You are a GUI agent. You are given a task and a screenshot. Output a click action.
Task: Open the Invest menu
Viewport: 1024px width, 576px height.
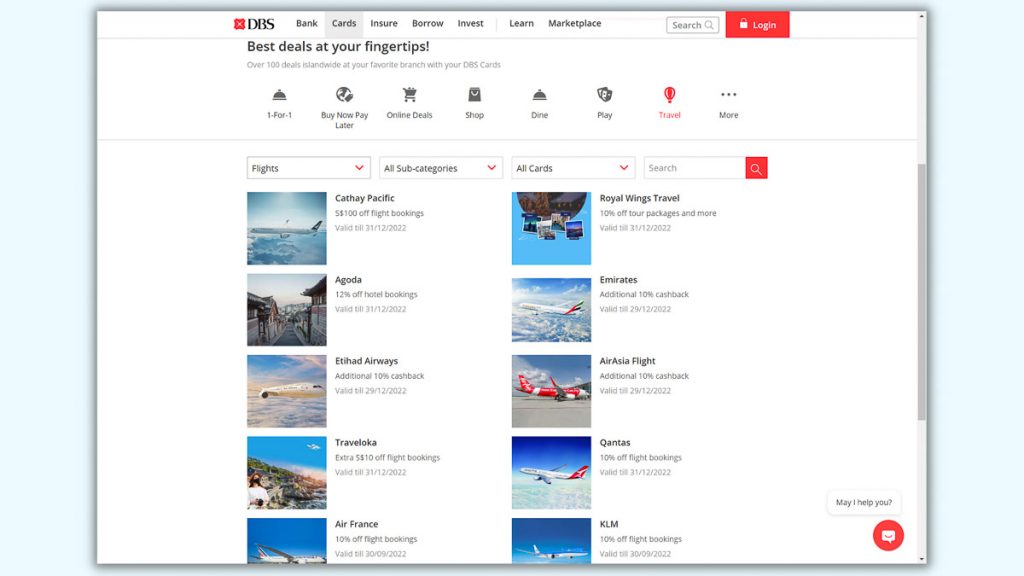click(x=470, y=24)
